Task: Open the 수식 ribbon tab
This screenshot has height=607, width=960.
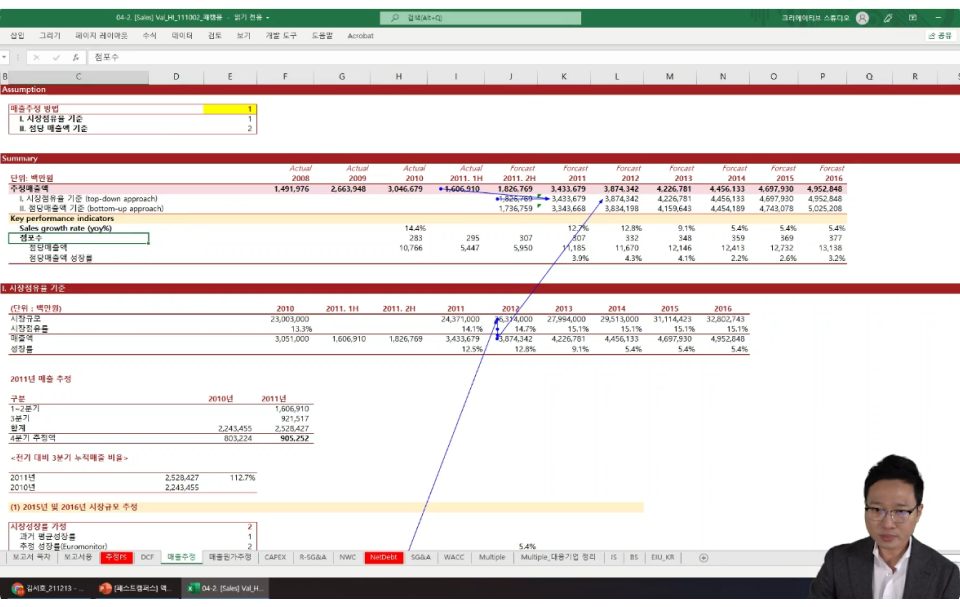Action: [149, 36]
